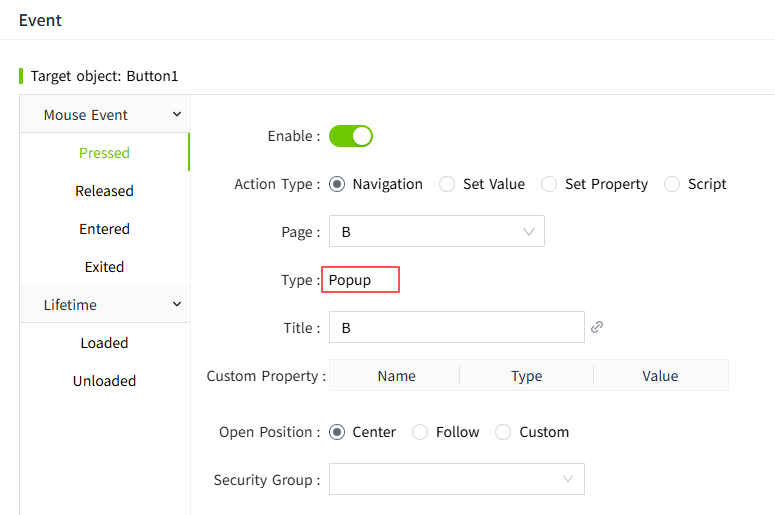Viewport: 775px width, 515px height.
Task: Go to the Exited event
Action: click(104, 267)
